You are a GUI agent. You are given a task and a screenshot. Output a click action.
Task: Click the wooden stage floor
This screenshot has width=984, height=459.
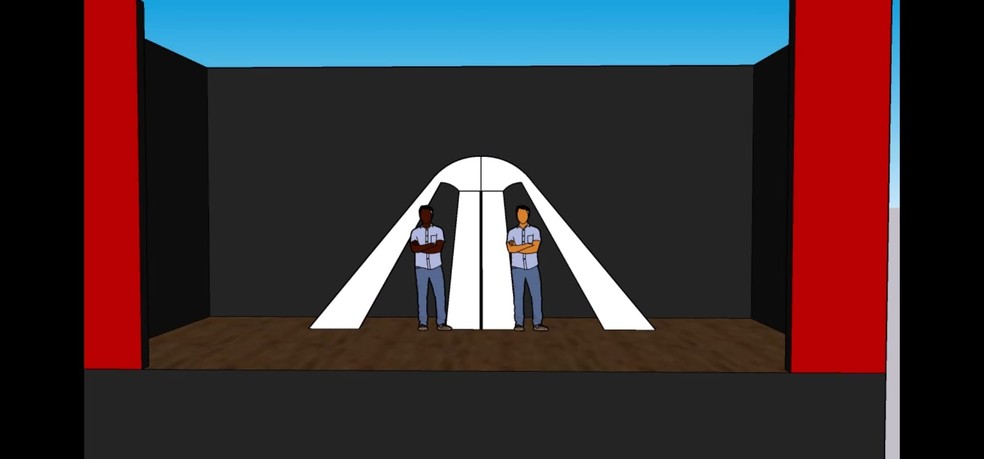(x=300, y=345)
